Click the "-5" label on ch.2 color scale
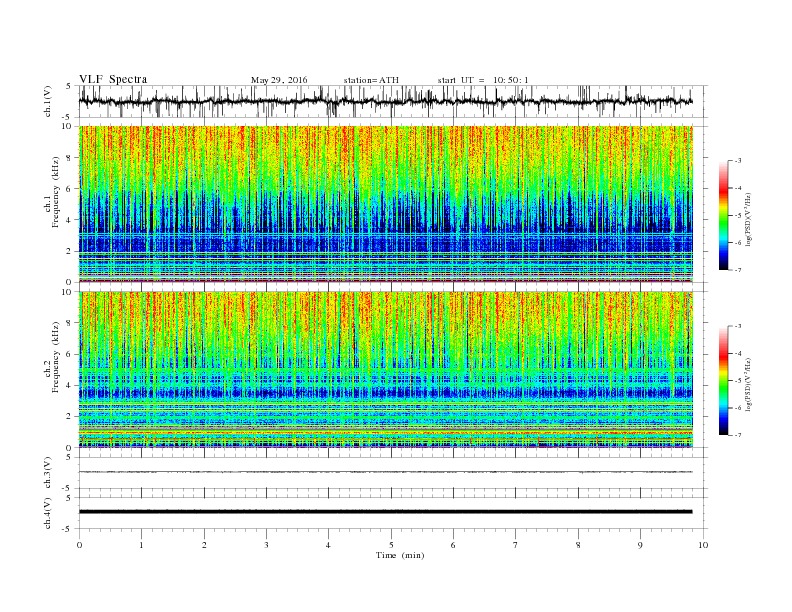This screenshot has height=612, width=792. [737, 381]
